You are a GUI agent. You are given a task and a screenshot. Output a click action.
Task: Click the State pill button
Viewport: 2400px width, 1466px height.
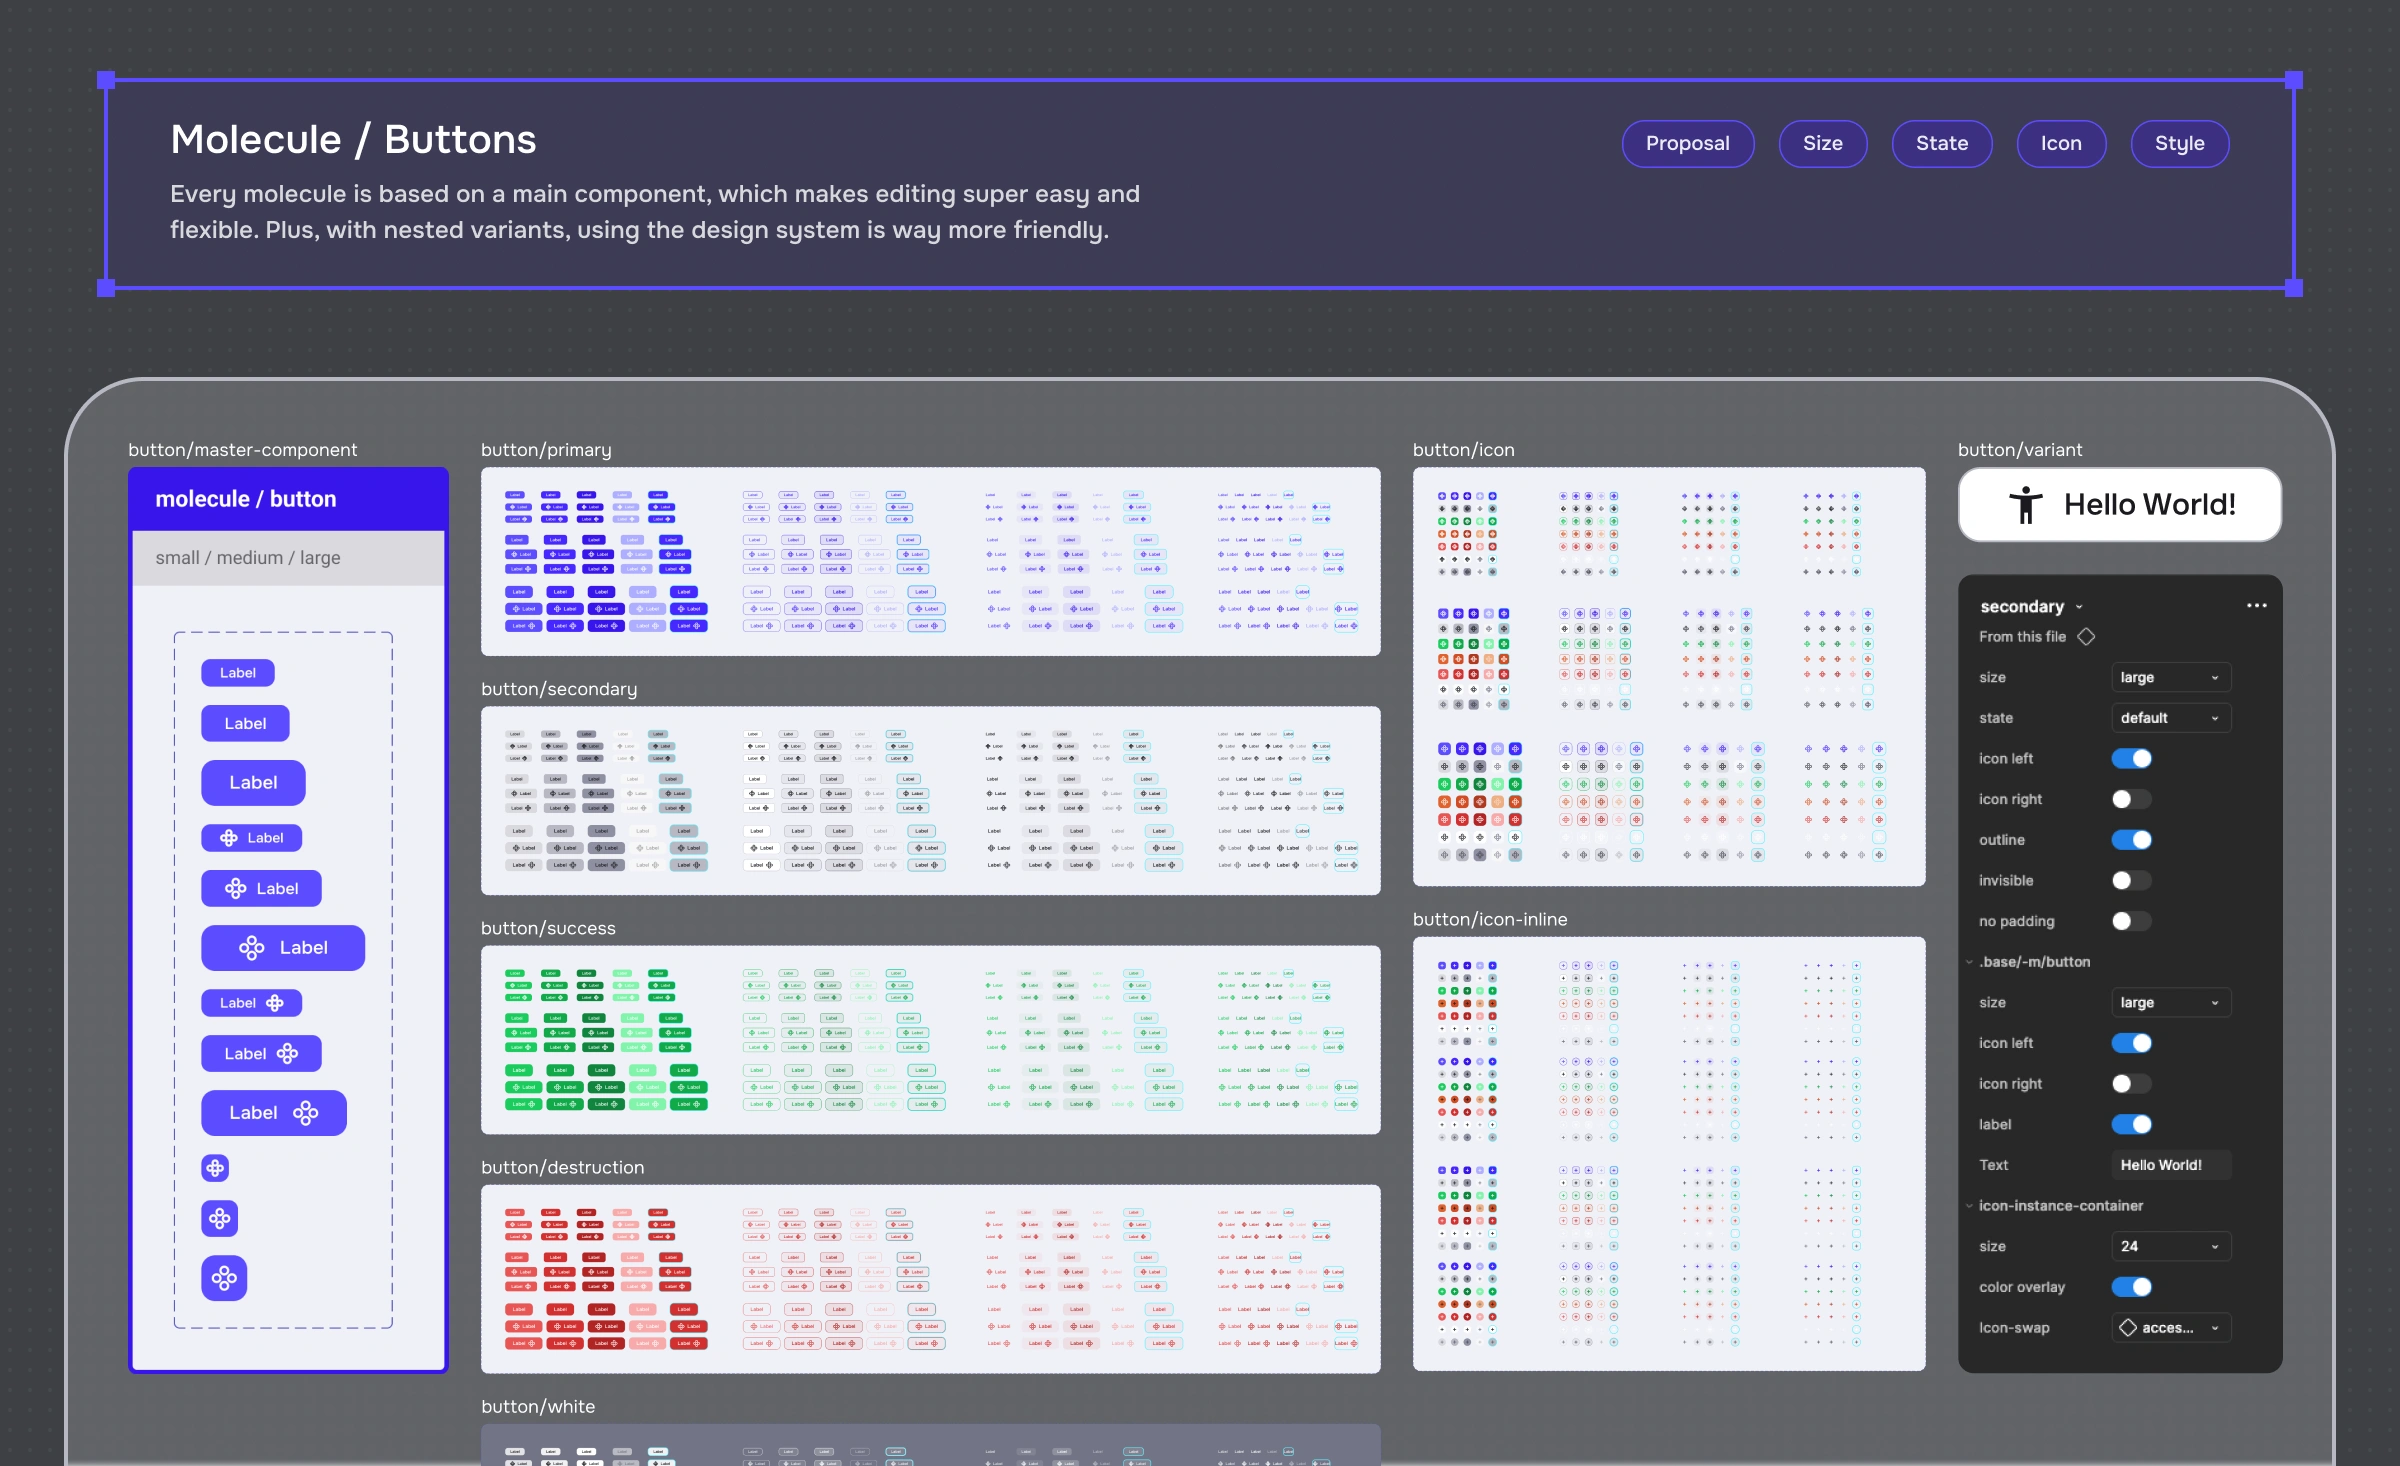click(1941, 144)
